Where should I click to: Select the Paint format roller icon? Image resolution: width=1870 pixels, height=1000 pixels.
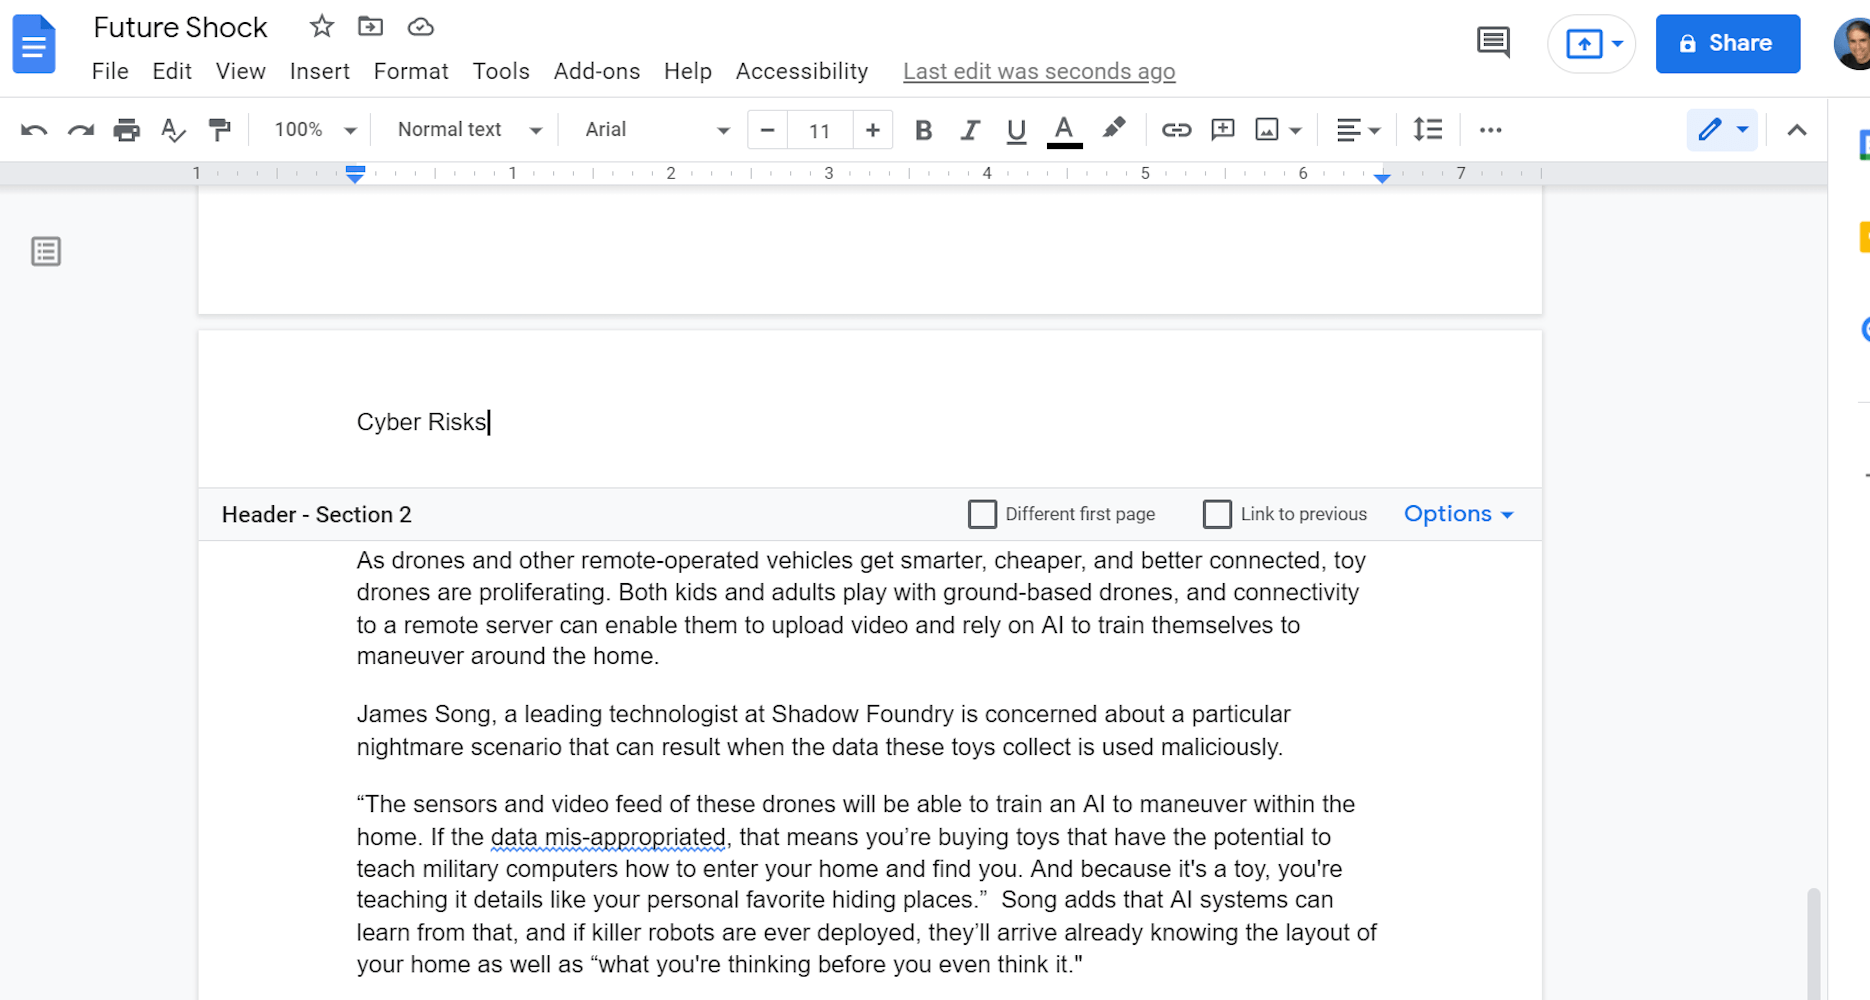tap(220, 130)
